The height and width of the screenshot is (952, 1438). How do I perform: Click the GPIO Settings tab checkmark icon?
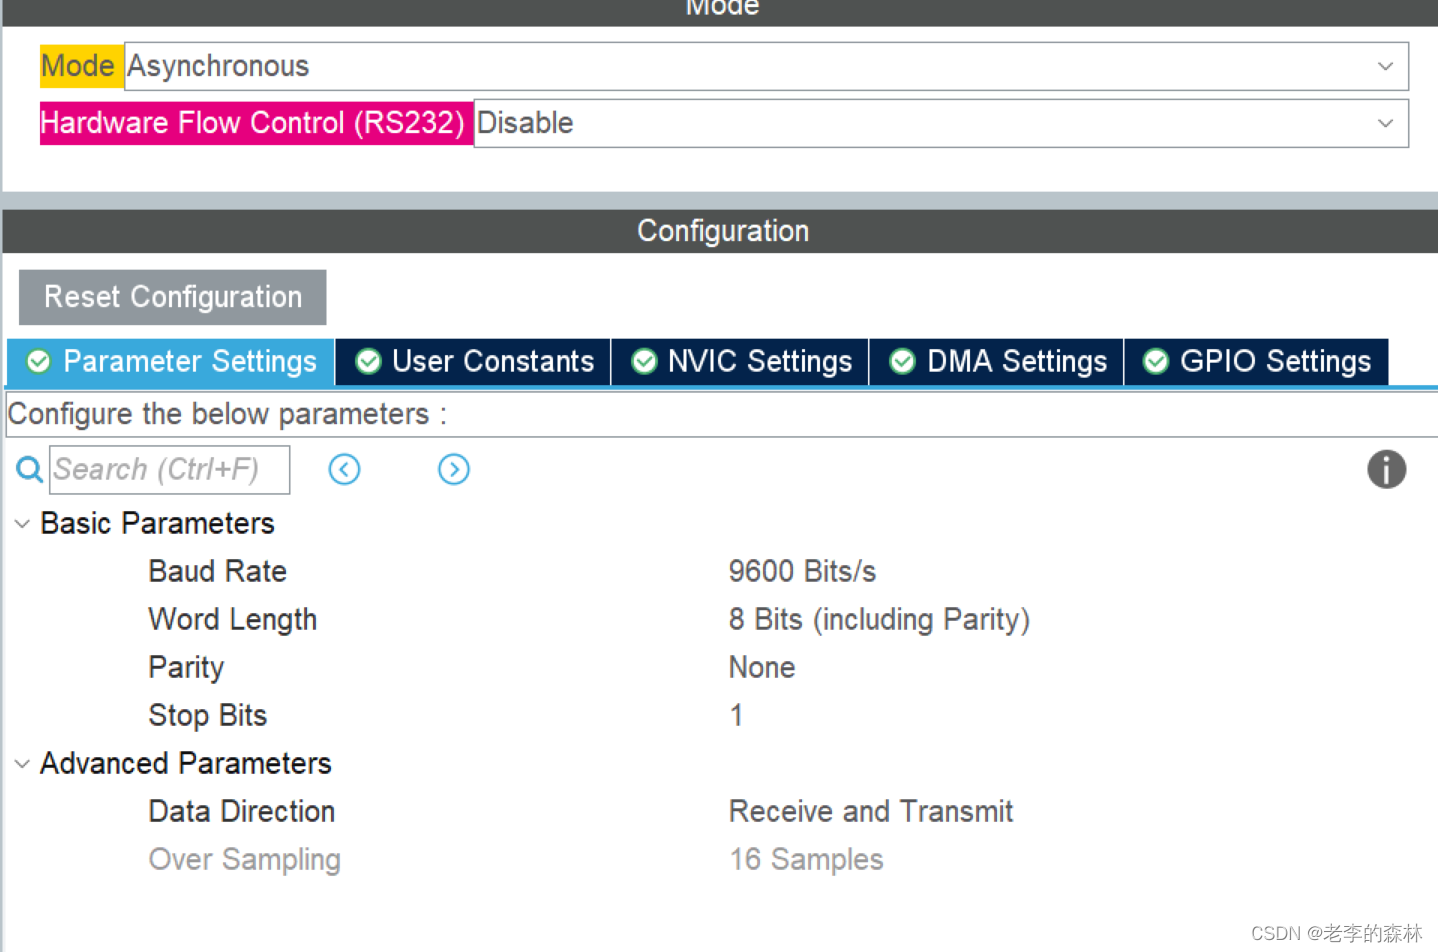coord(1156,361)
